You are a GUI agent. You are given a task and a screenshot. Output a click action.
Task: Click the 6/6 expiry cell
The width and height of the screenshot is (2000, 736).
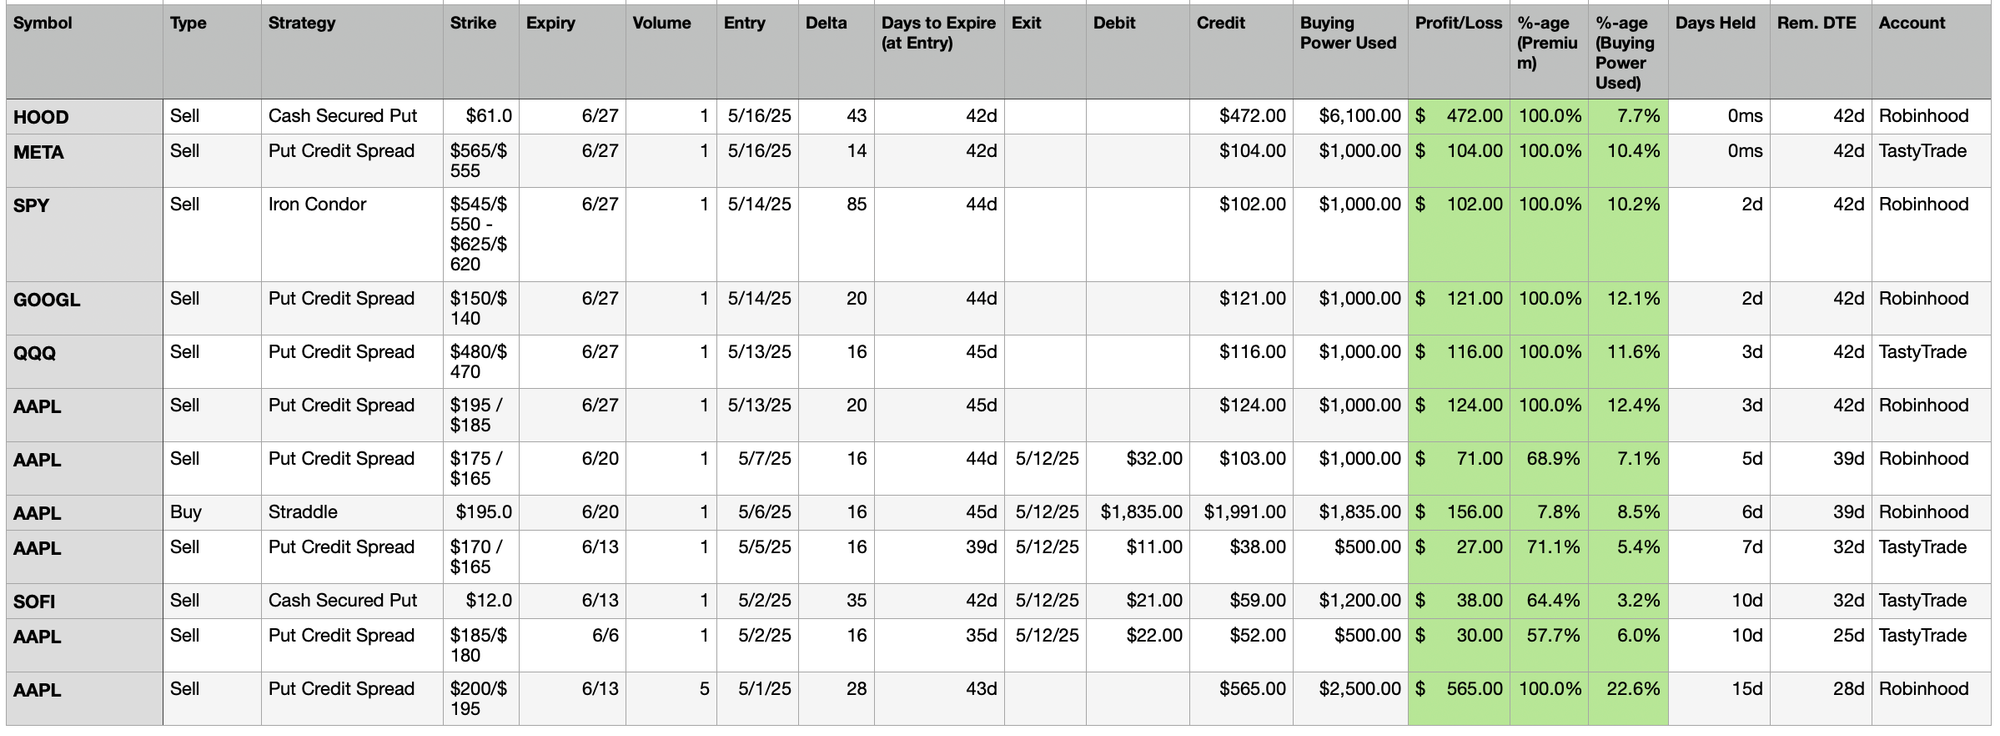[x=573, y=645]
